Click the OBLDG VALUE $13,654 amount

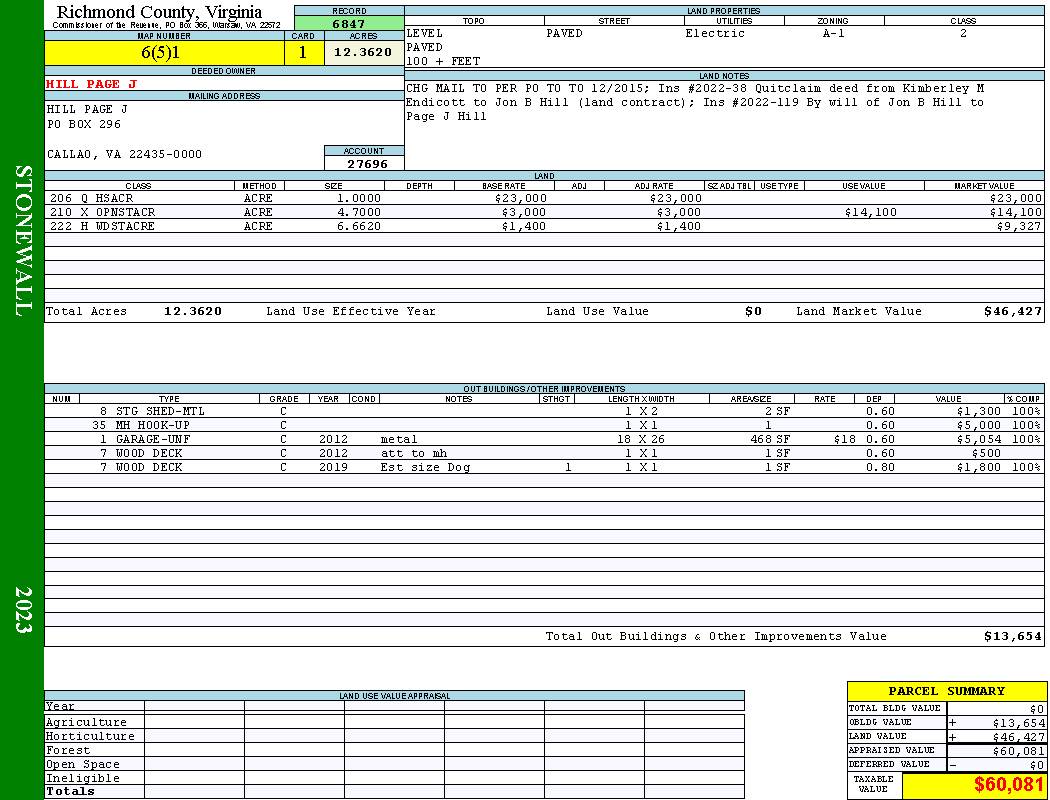pos(1018,723)
